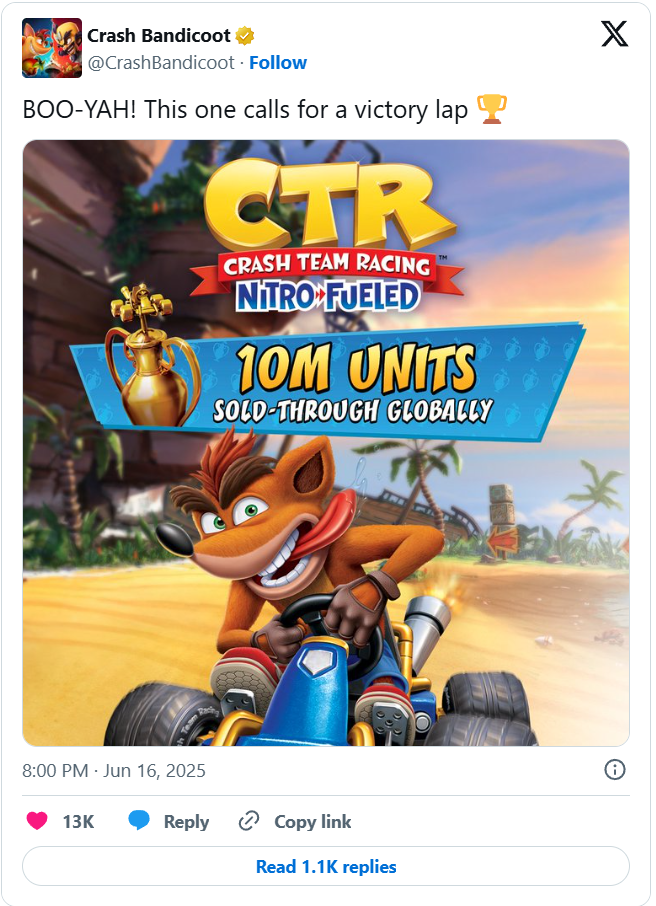This screenshot has height=906, width=656.
Task: Open the @CrashBandicoot handle link
Action: point(161,62)
